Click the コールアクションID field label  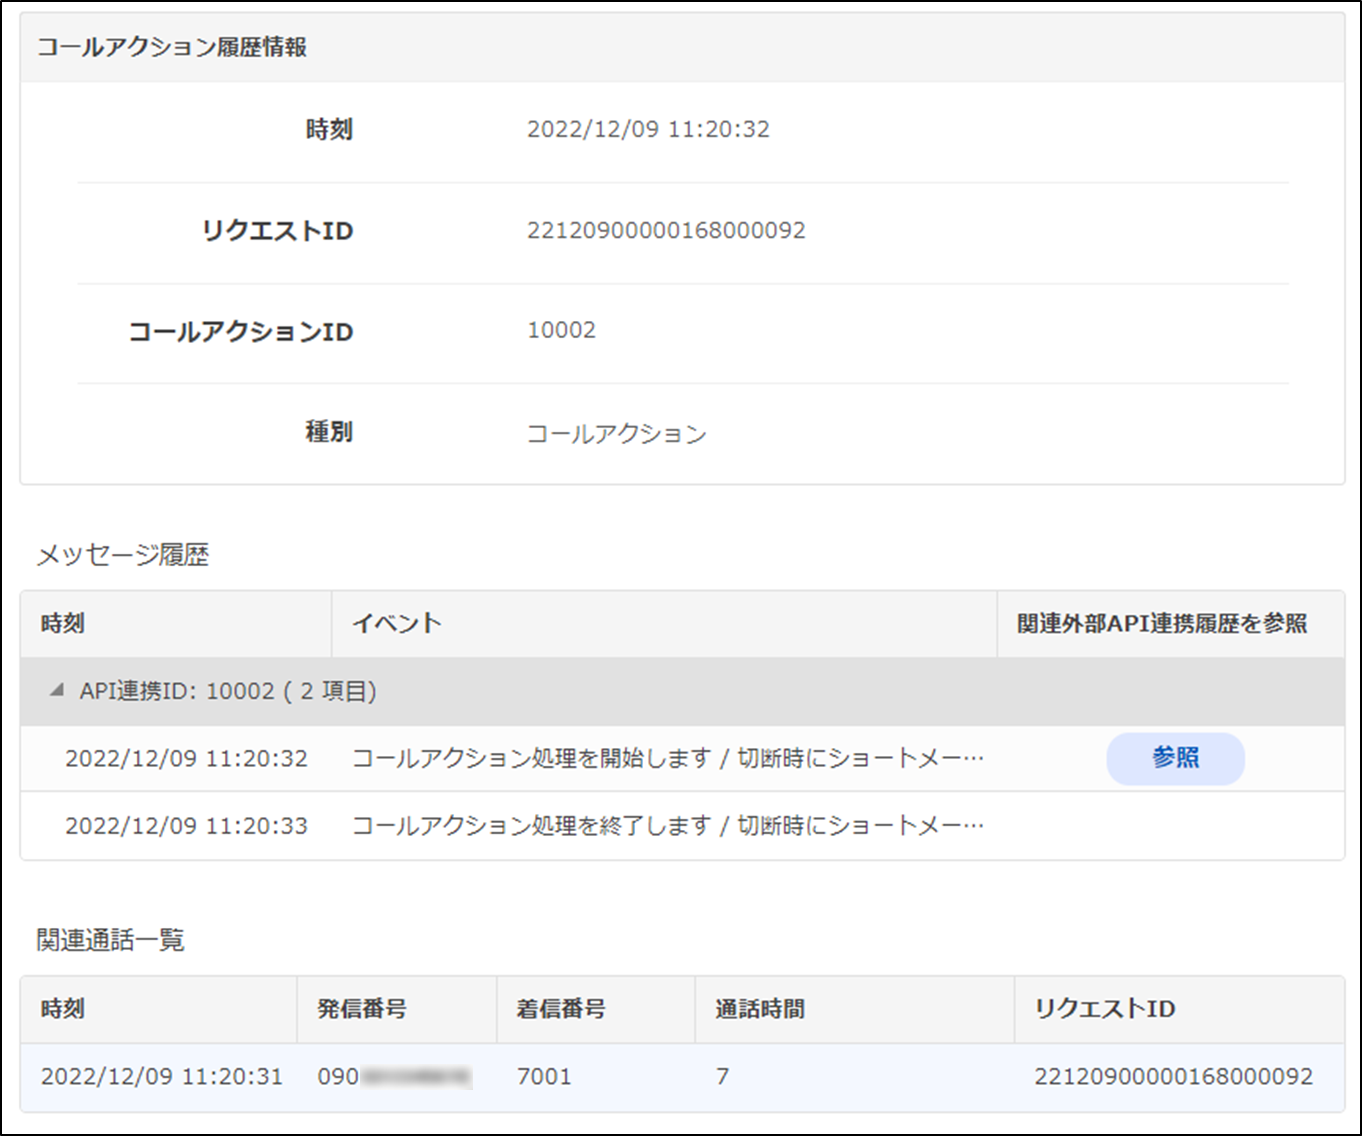pos(241,331)
